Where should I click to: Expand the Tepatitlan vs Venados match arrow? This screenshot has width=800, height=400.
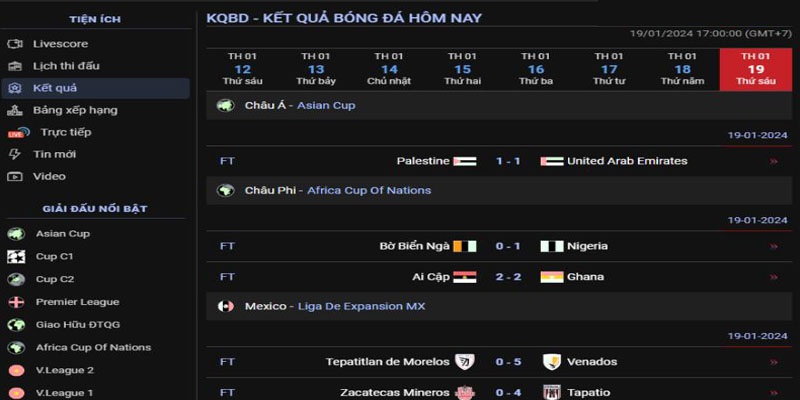(773, 362)
